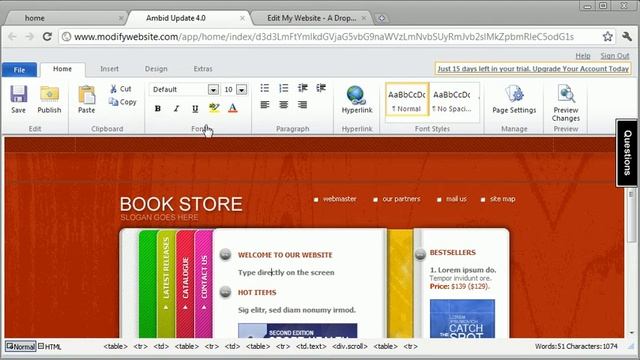The image size is (640, 360).
Task: Switch to the Home ribbon tab
Action: [62, 69]
